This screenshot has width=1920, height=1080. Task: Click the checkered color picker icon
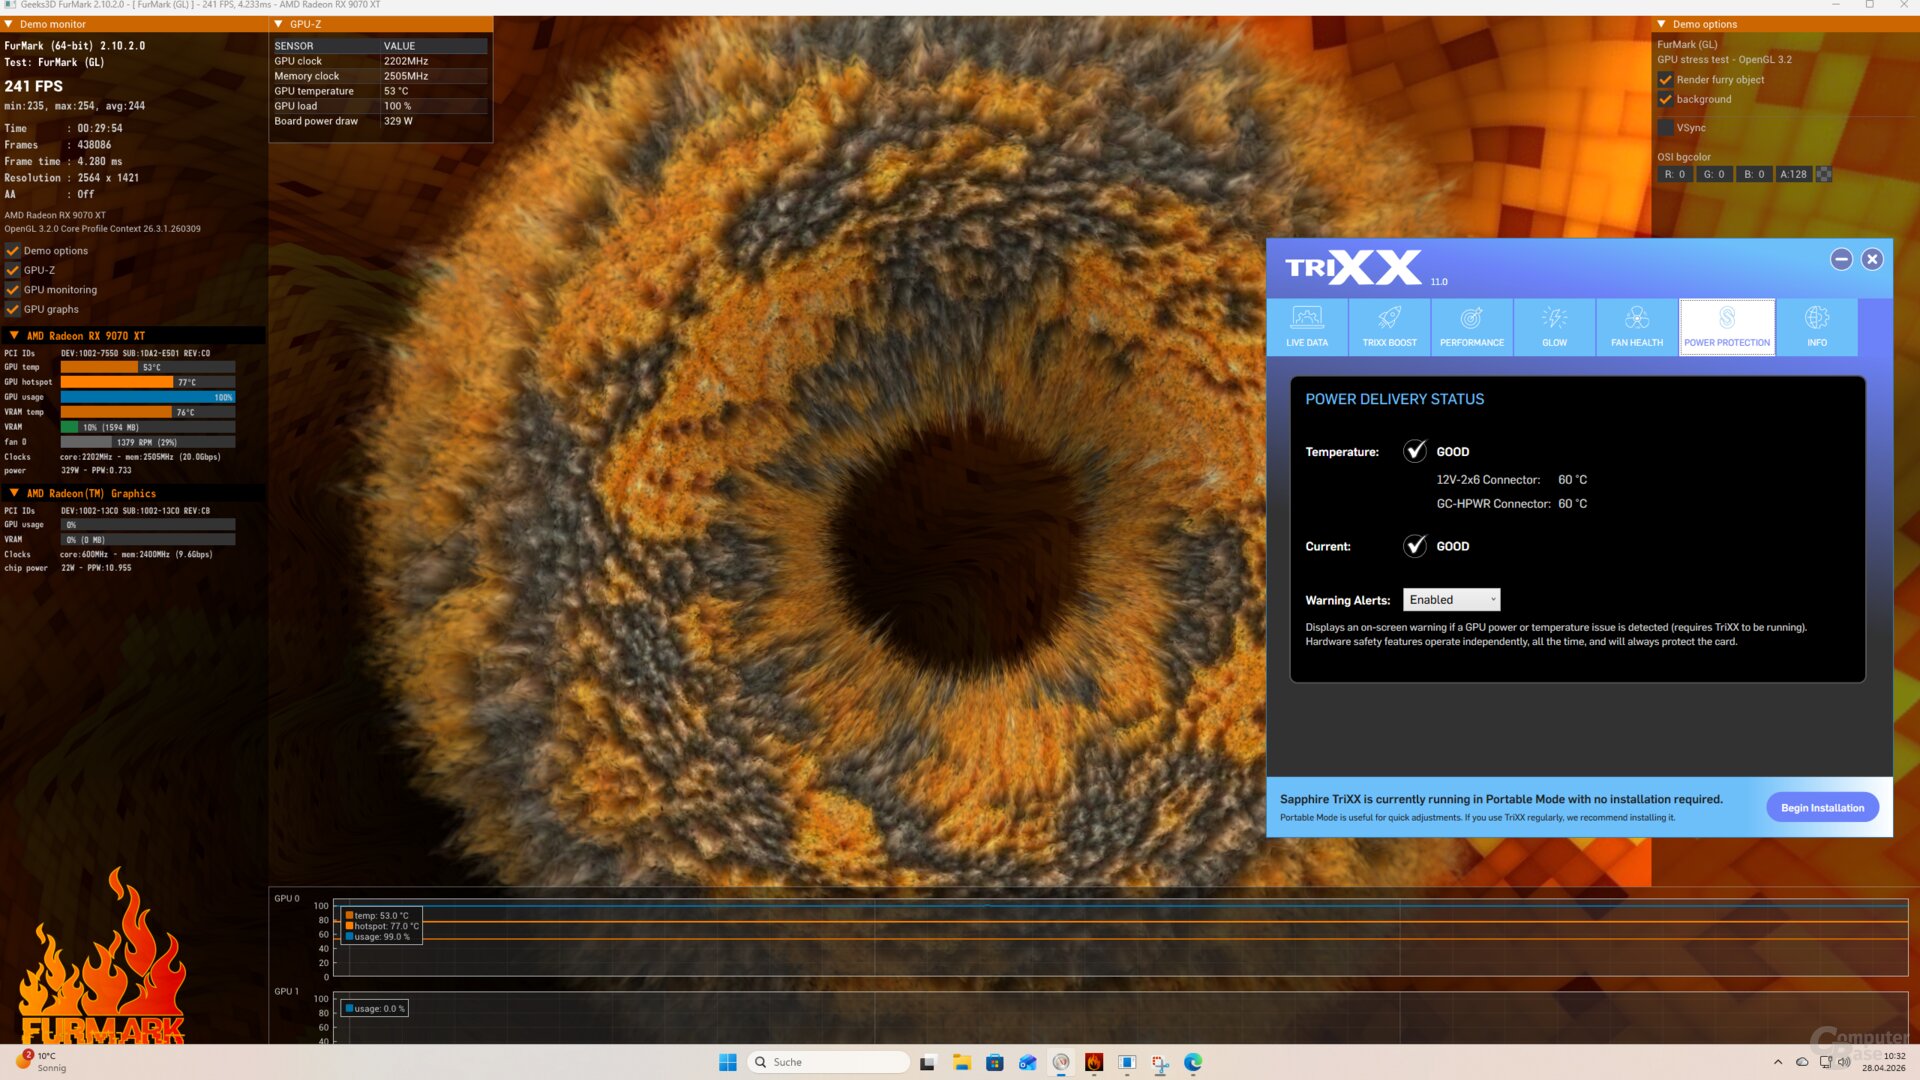(1824, 174)
